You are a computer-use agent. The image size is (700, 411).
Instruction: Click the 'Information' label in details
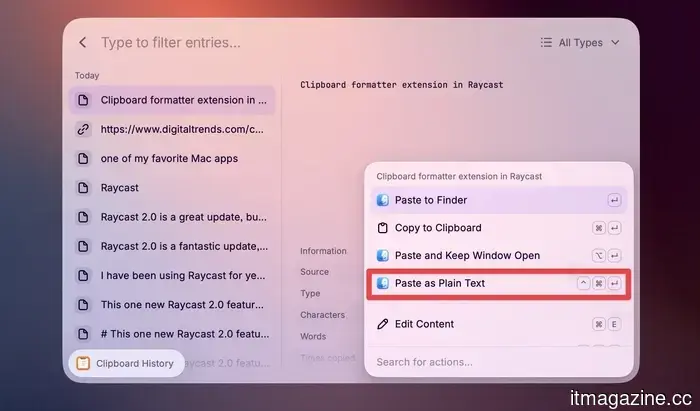click(x=323, y=251)
